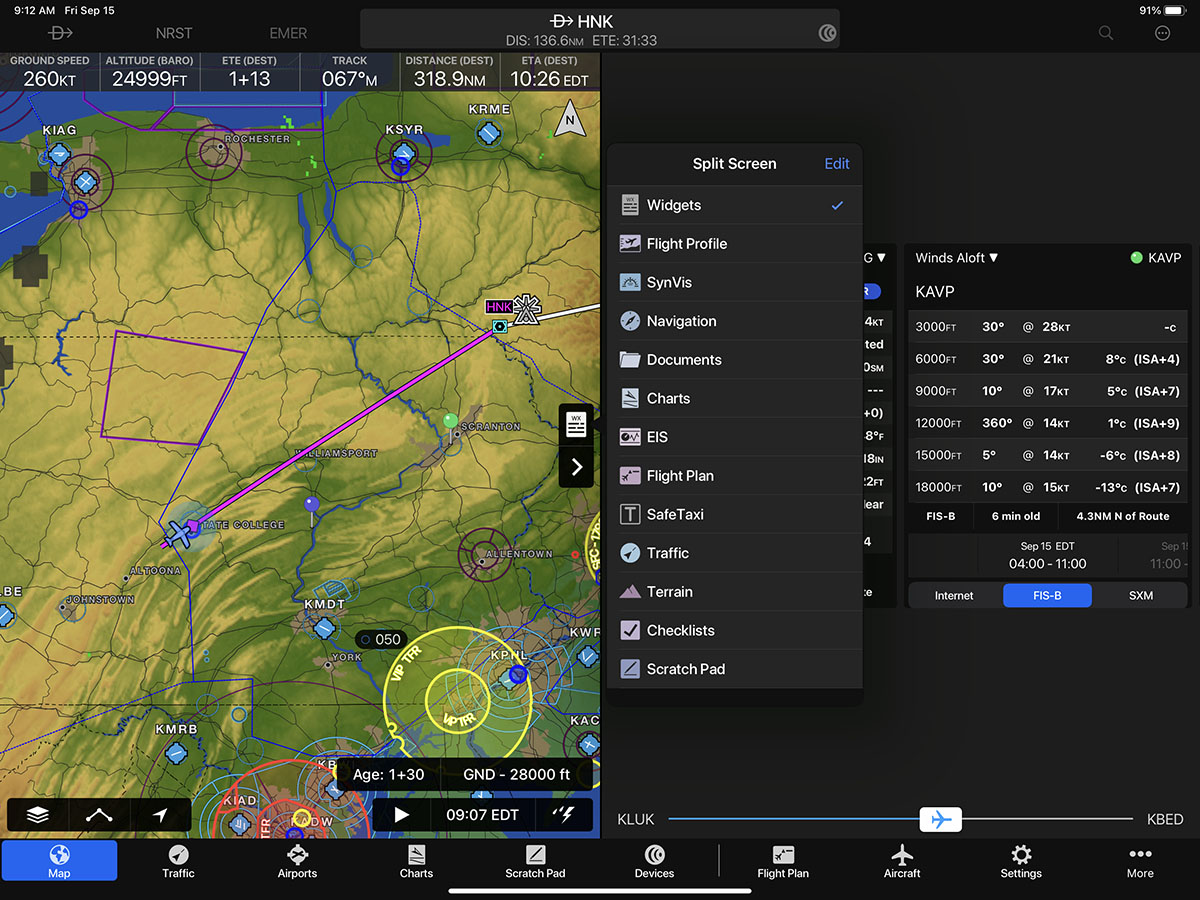Tap the graphical route edit icon
The height and width of the screenshot is (900, 1200).
(x=99, y=815)
